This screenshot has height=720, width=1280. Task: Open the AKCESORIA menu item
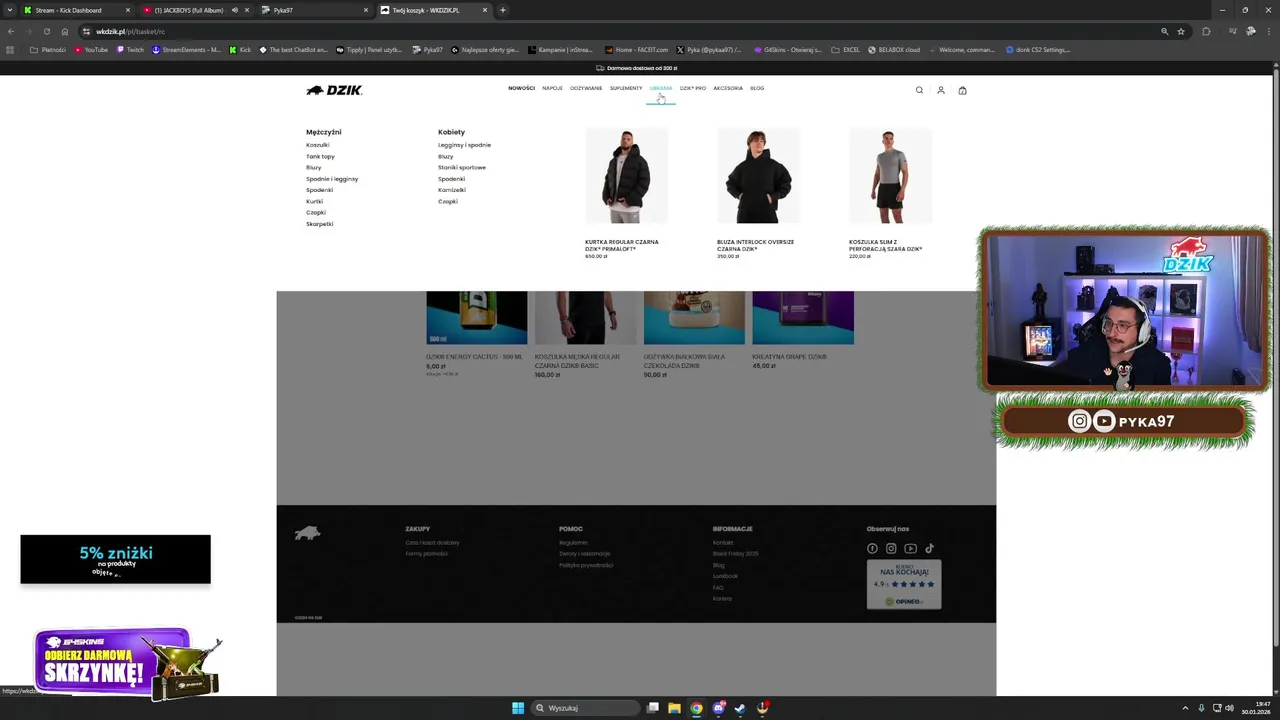point(728,88)
